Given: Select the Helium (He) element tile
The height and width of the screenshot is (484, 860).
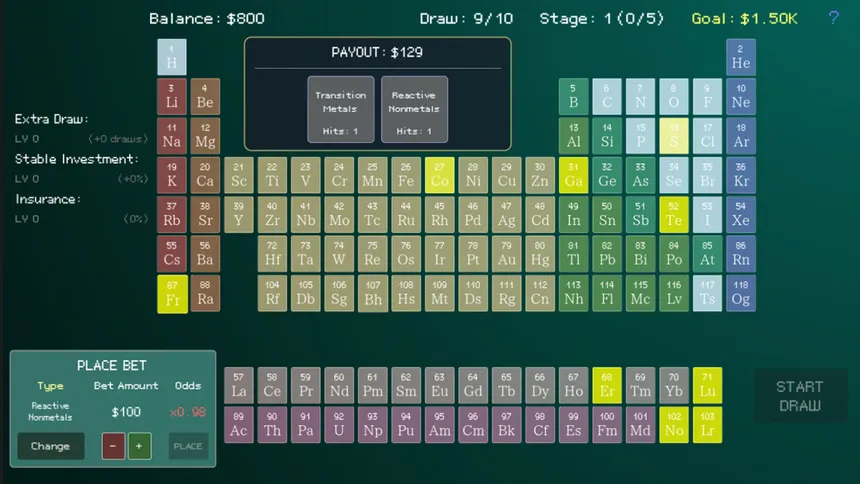Looking at the screenshot, I should click(741, 57).
